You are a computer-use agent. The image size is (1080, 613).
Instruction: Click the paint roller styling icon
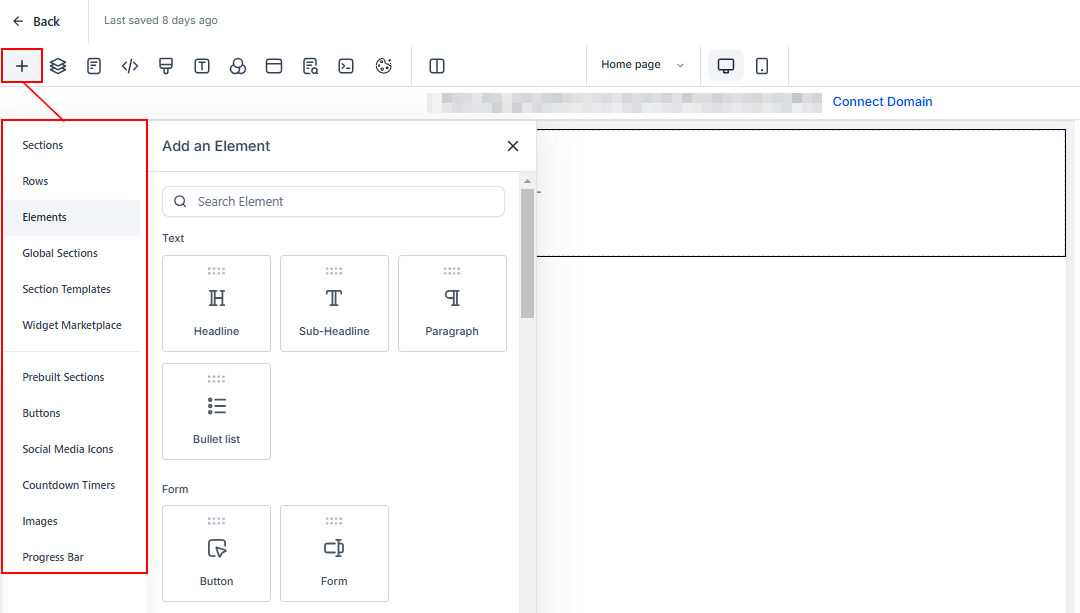pos(166,66)
